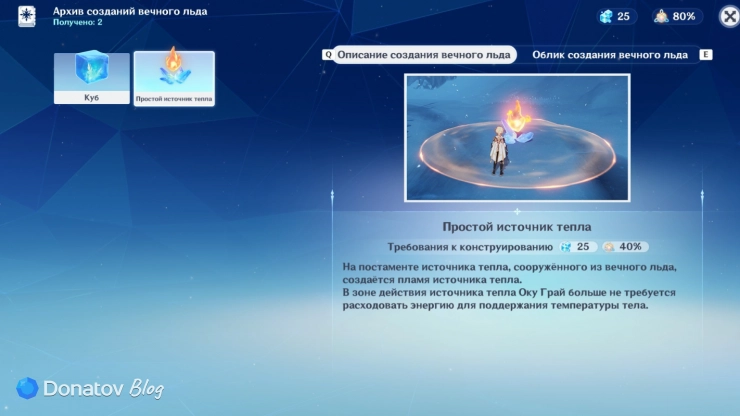
Task: Click the heat source preview image
Action: click(x=517, y=138)
